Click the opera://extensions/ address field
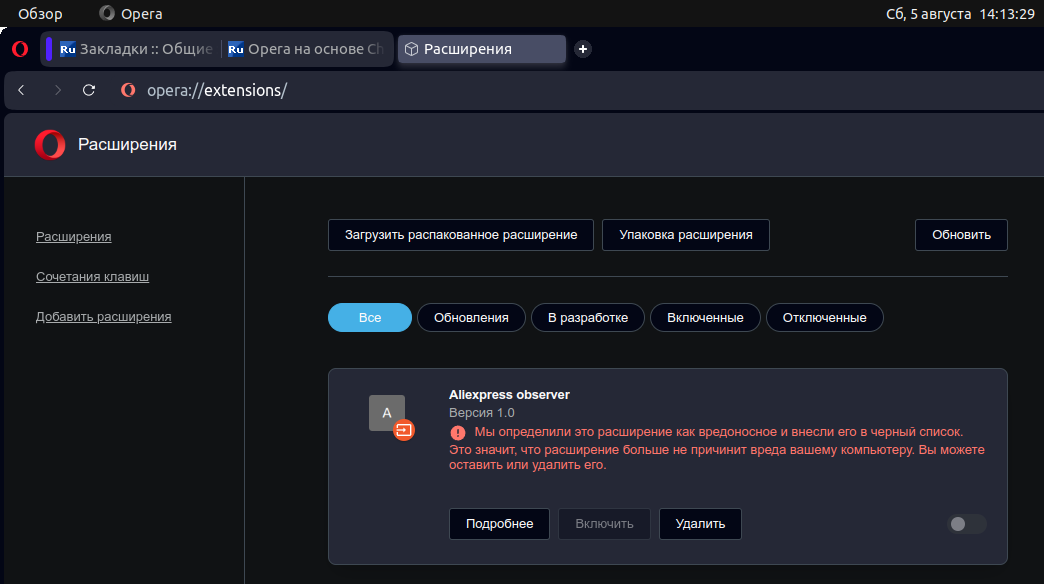 (217, 91)
